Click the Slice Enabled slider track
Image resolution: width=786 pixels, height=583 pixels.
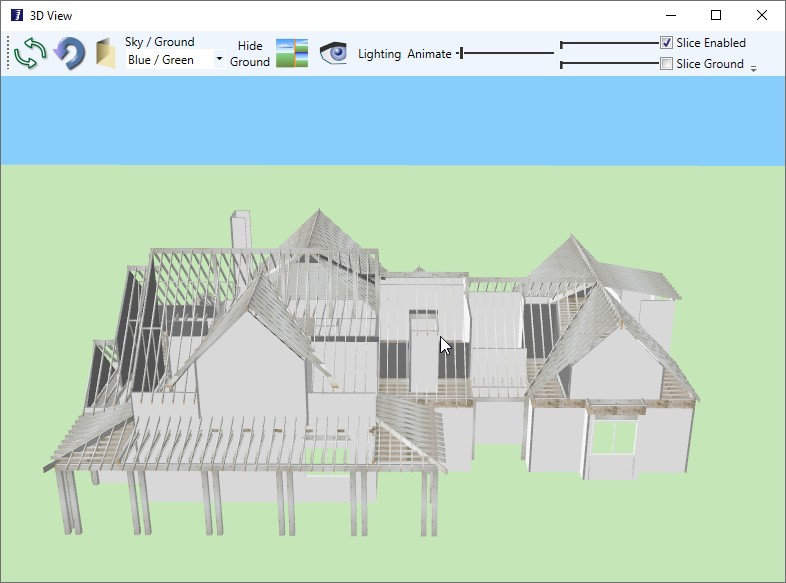(609, 44)
